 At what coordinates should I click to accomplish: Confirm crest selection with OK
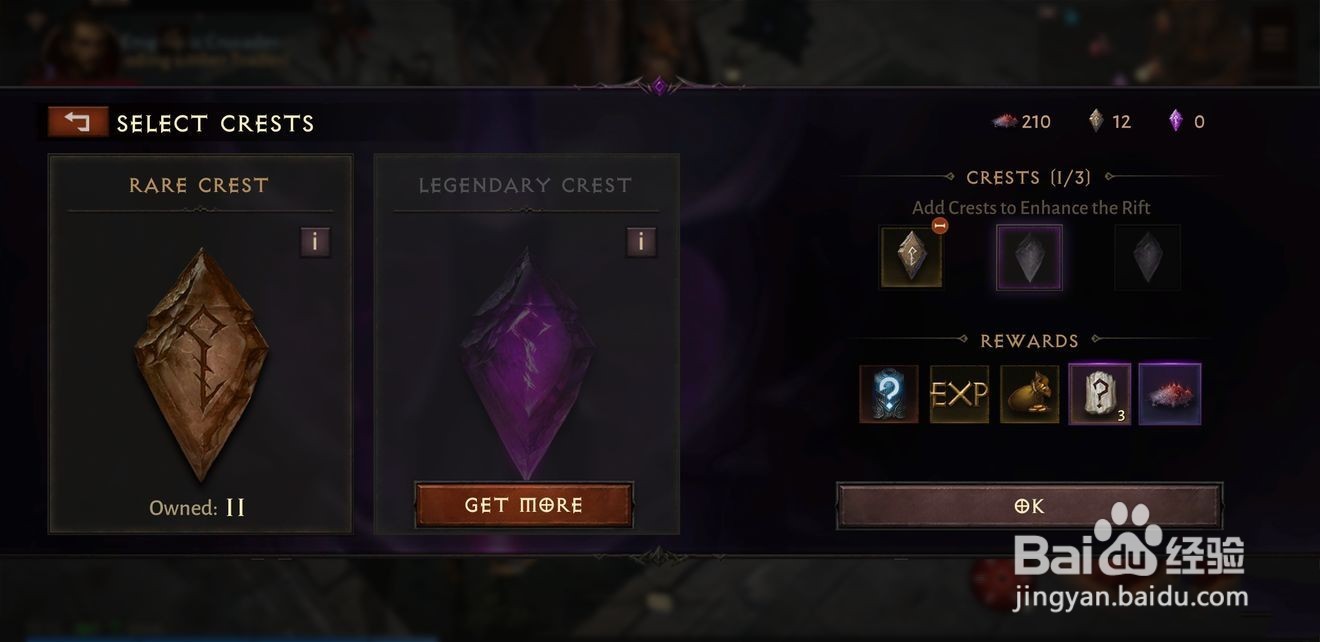[1029, 506]
